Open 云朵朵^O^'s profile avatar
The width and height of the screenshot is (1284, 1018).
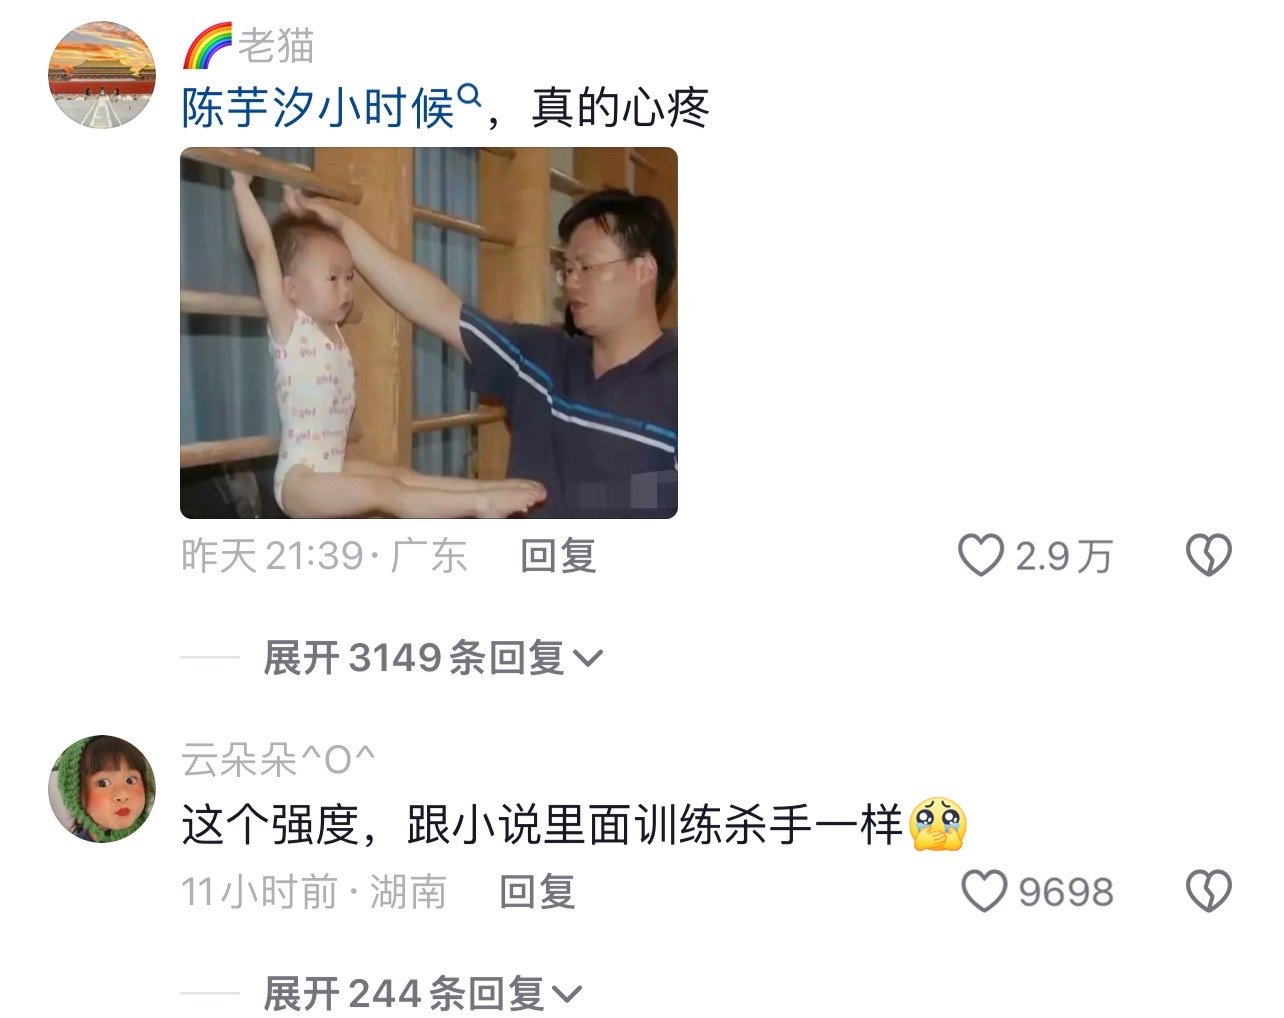pyautogui.click(x=103, y=789)
